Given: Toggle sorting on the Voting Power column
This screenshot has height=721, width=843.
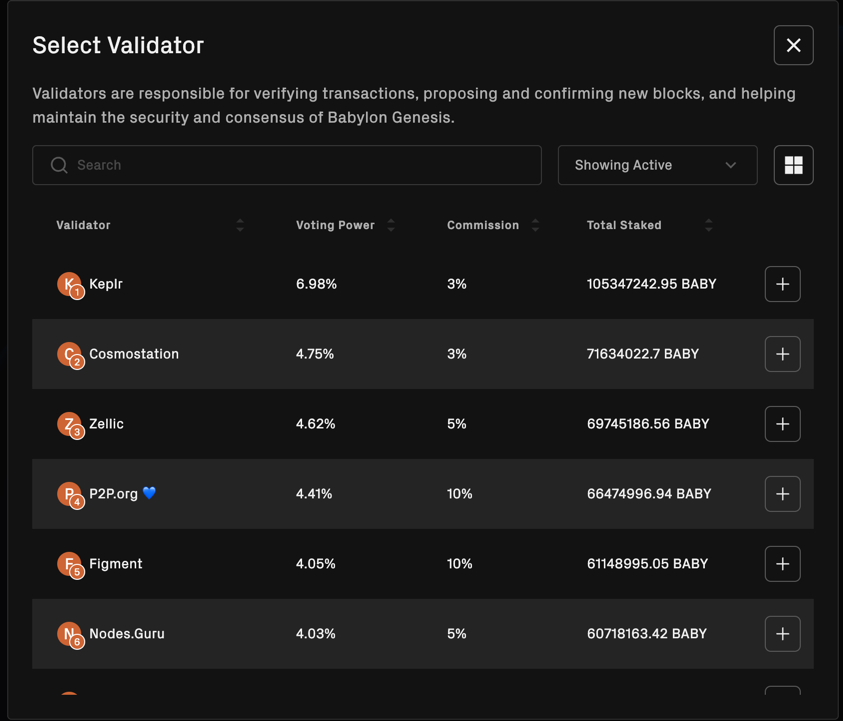Looking at the screenshot, I should tap(390, 225).
